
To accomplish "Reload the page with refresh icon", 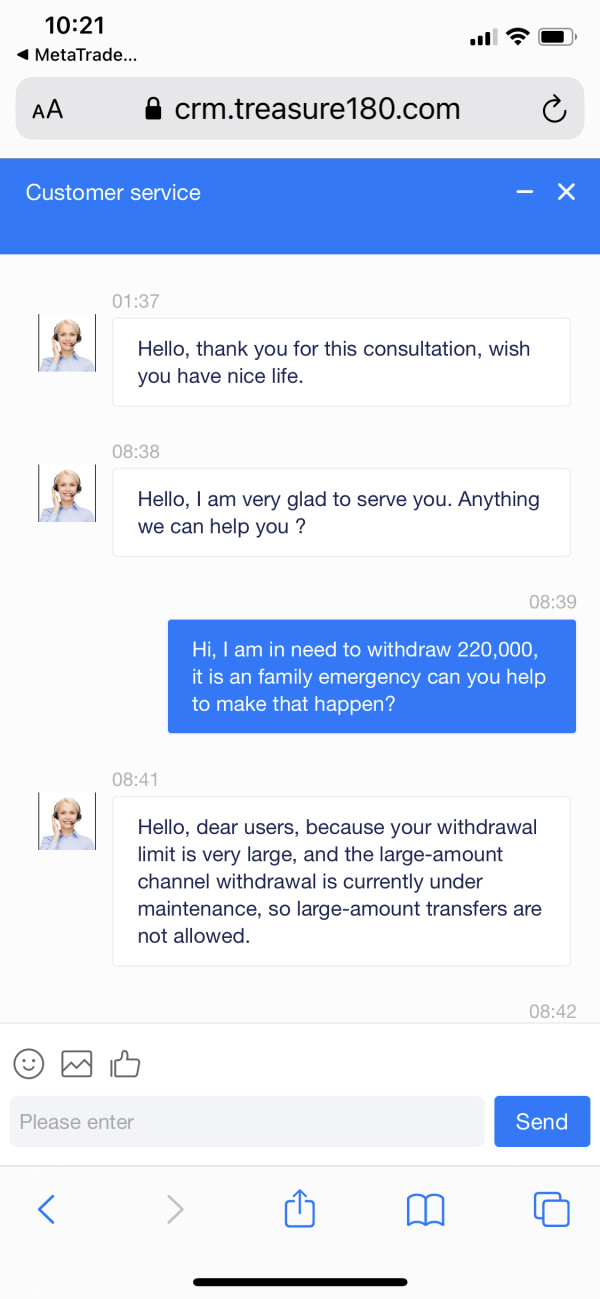I will (554, 109).
